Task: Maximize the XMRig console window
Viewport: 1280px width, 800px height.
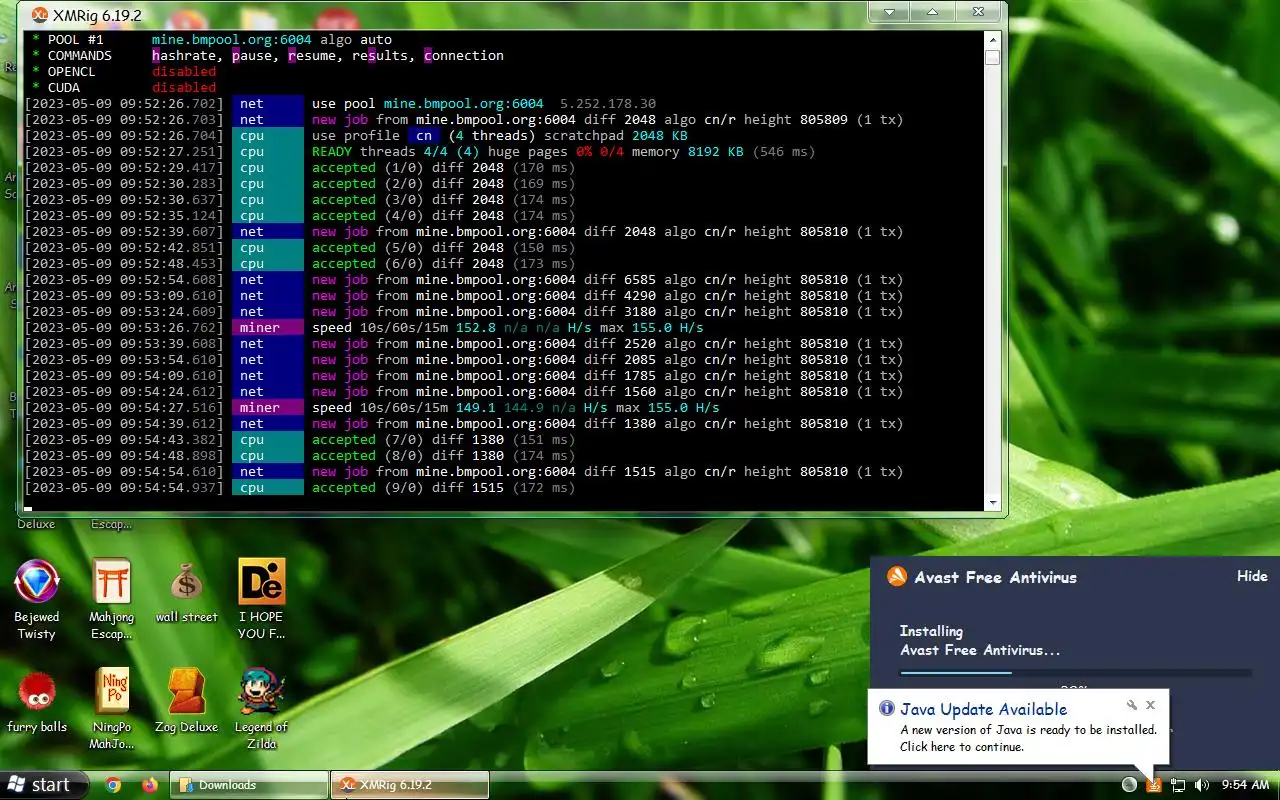Action: [x=932, y=12]
